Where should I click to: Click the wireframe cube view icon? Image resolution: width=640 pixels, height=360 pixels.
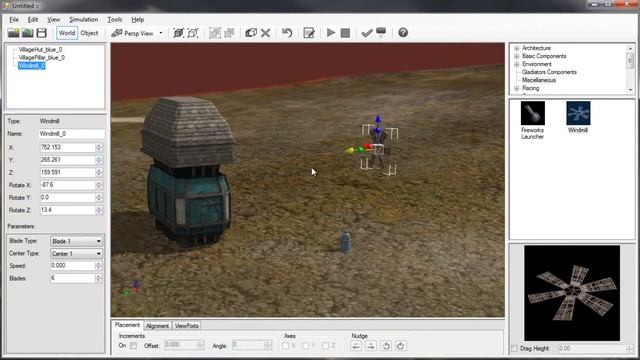pos(193,33)
